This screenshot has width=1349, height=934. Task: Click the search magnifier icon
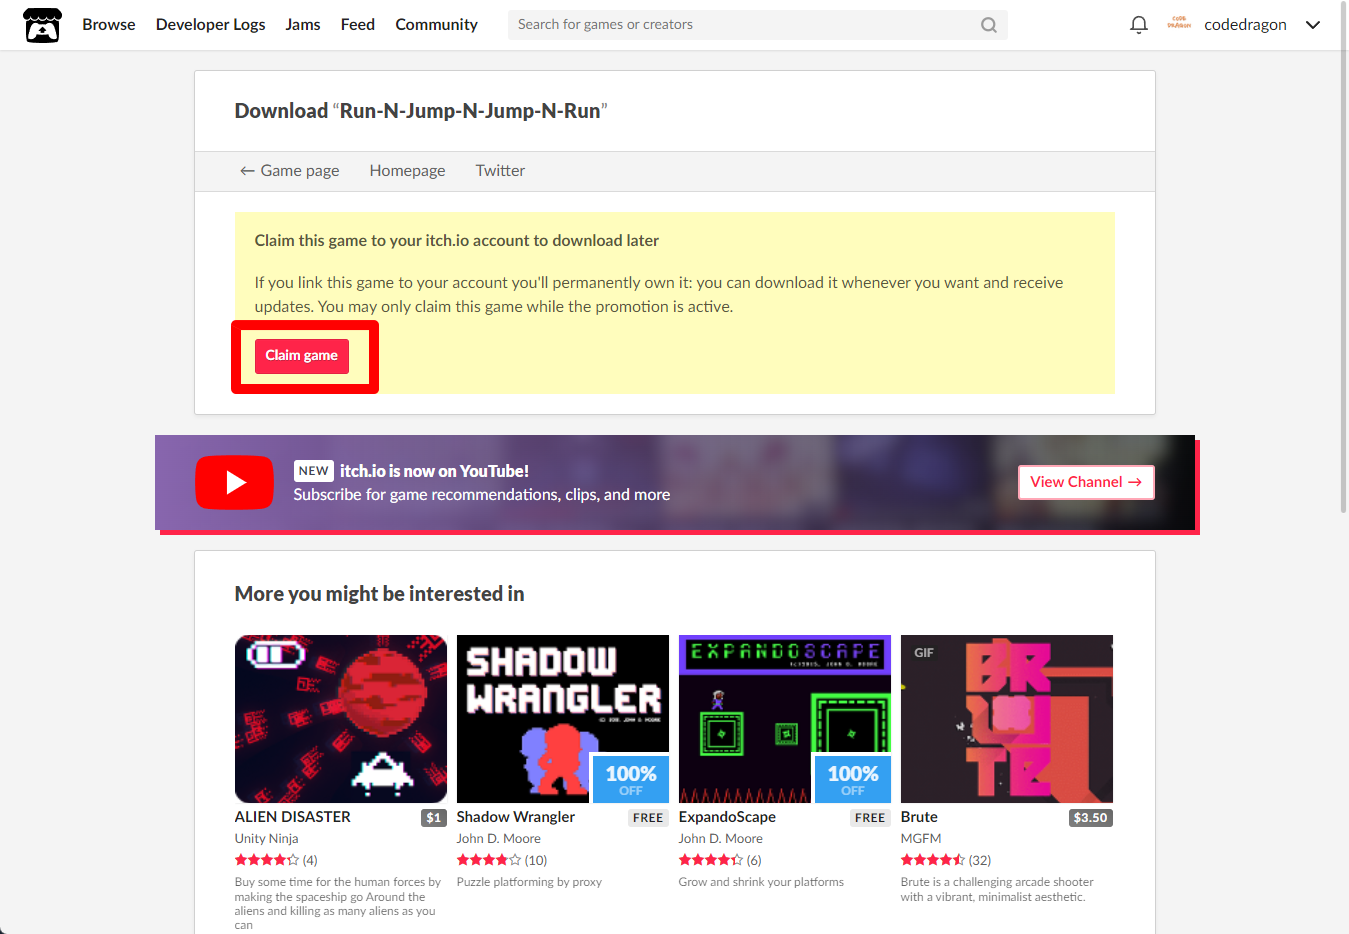(988, 25)
